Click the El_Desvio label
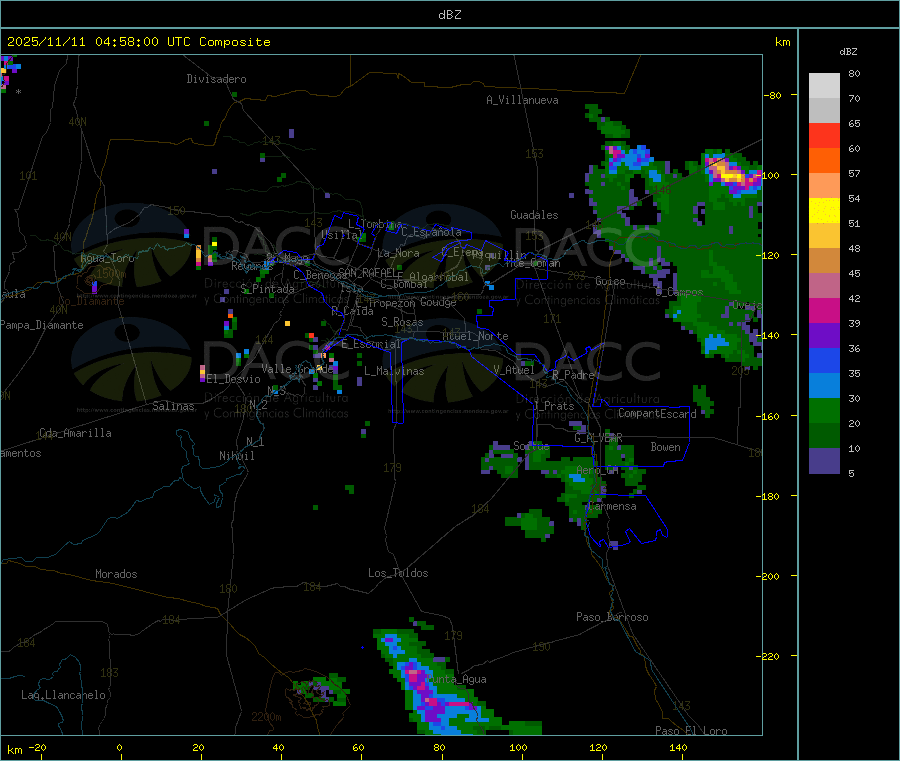 233,379
